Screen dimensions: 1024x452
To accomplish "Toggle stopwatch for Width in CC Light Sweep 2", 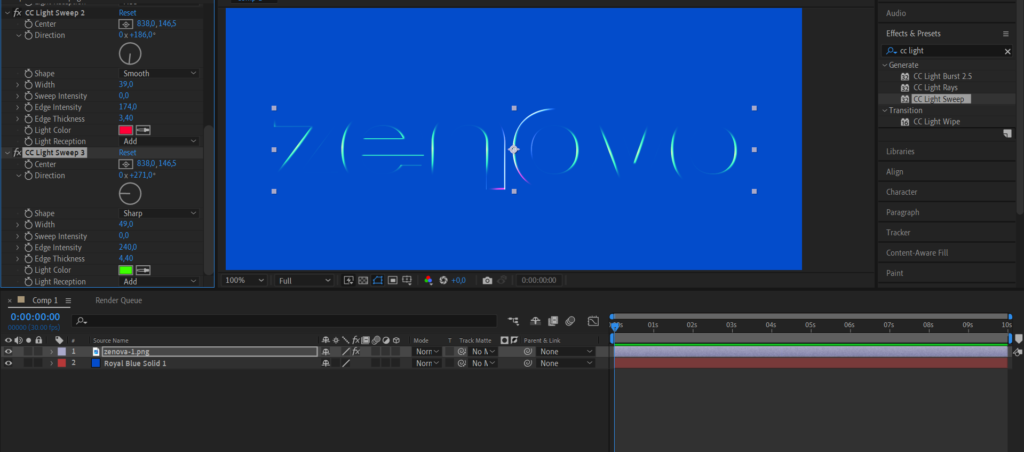I will point(29,85).
